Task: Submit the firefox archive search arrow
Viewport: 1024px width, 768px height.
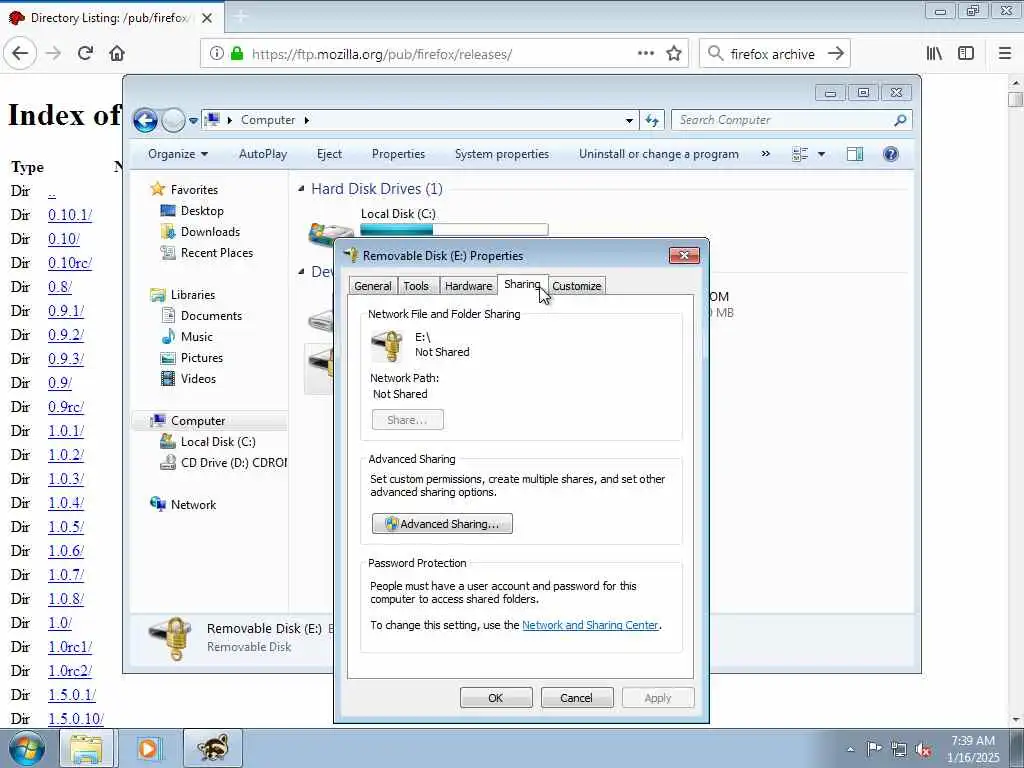Action: click(x=836, y=54)
